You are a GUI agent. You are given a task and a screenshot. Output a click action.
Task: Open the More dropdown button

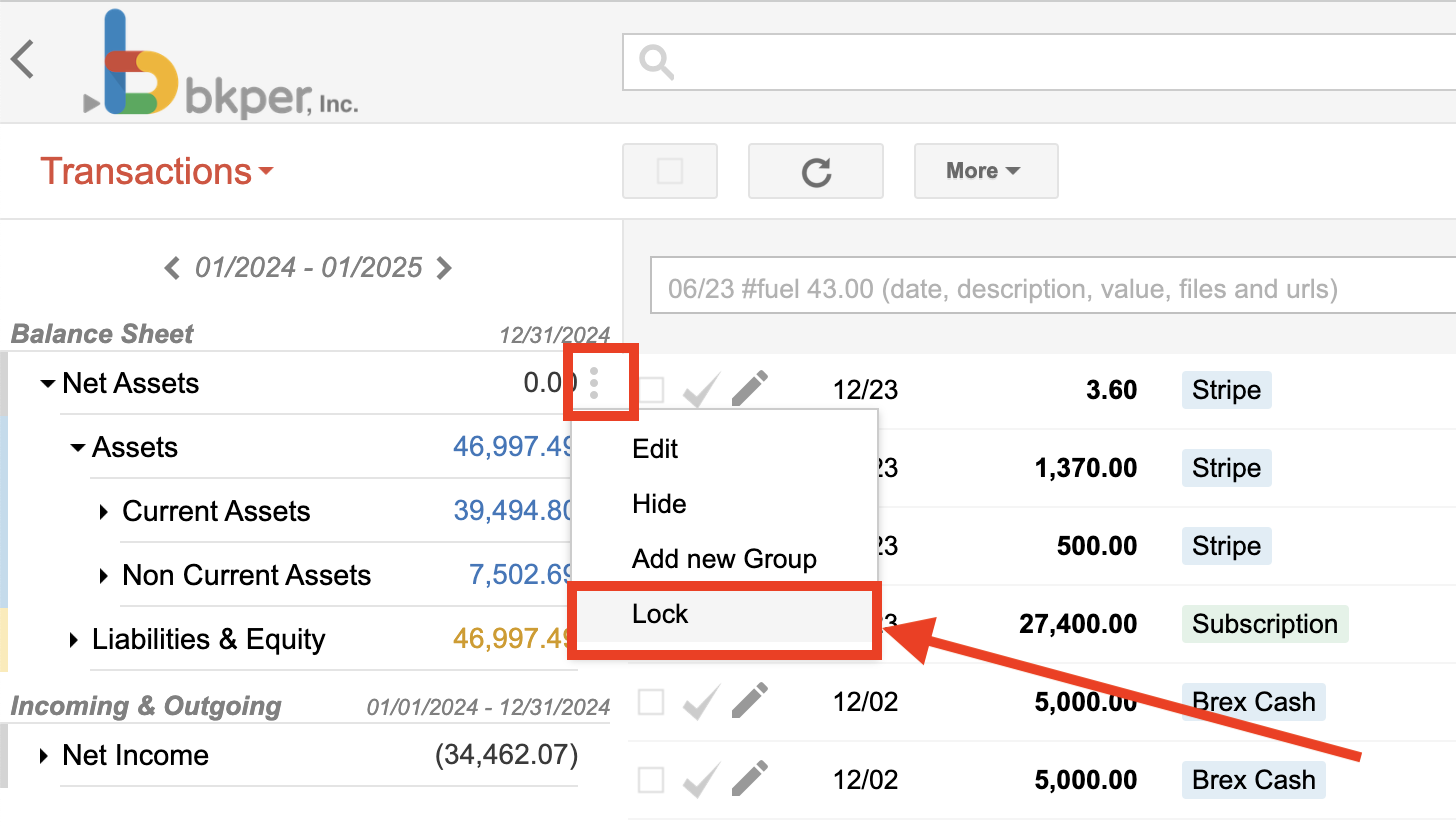[x=985, y=171]
